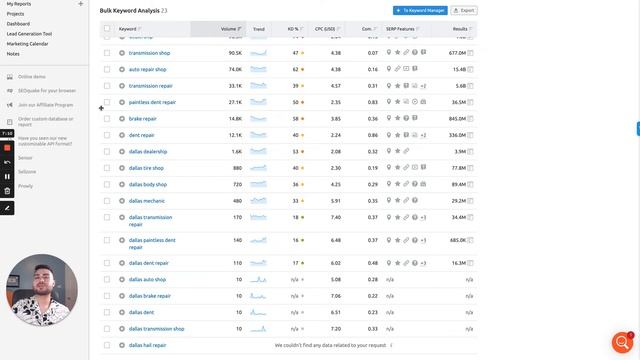Restart the recording using the undo arrow icon
Screen dimensions: 640x360
[x=7, y=162]
